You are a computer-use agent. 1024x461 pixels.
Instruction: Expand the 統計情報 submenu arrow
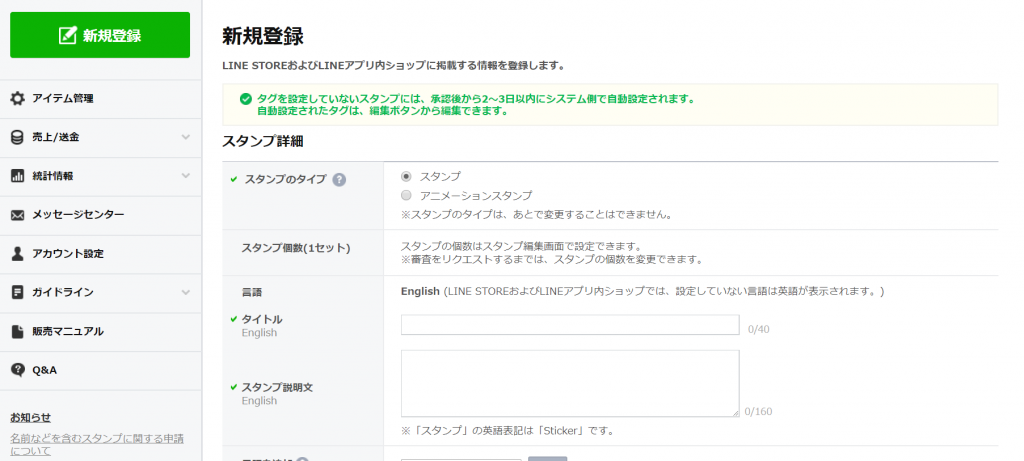tap(185, 176)
